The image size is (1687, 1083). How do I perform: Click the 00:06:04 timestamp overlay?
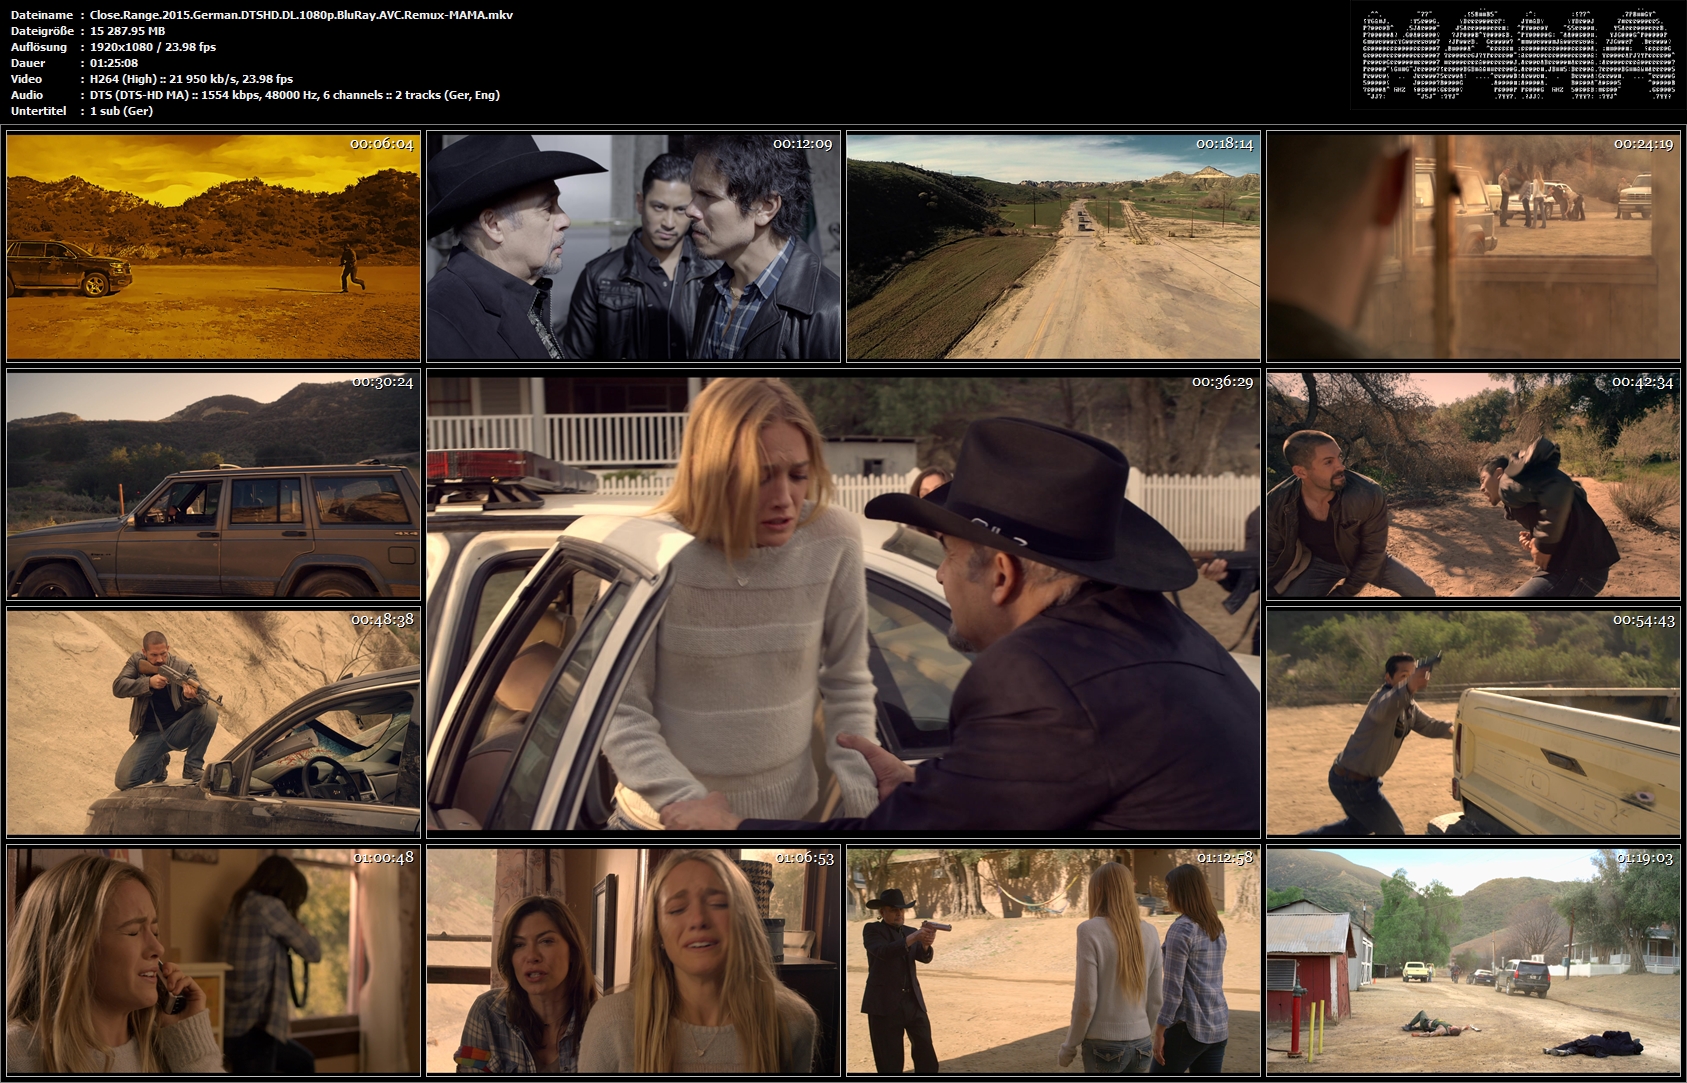[382, 144]
